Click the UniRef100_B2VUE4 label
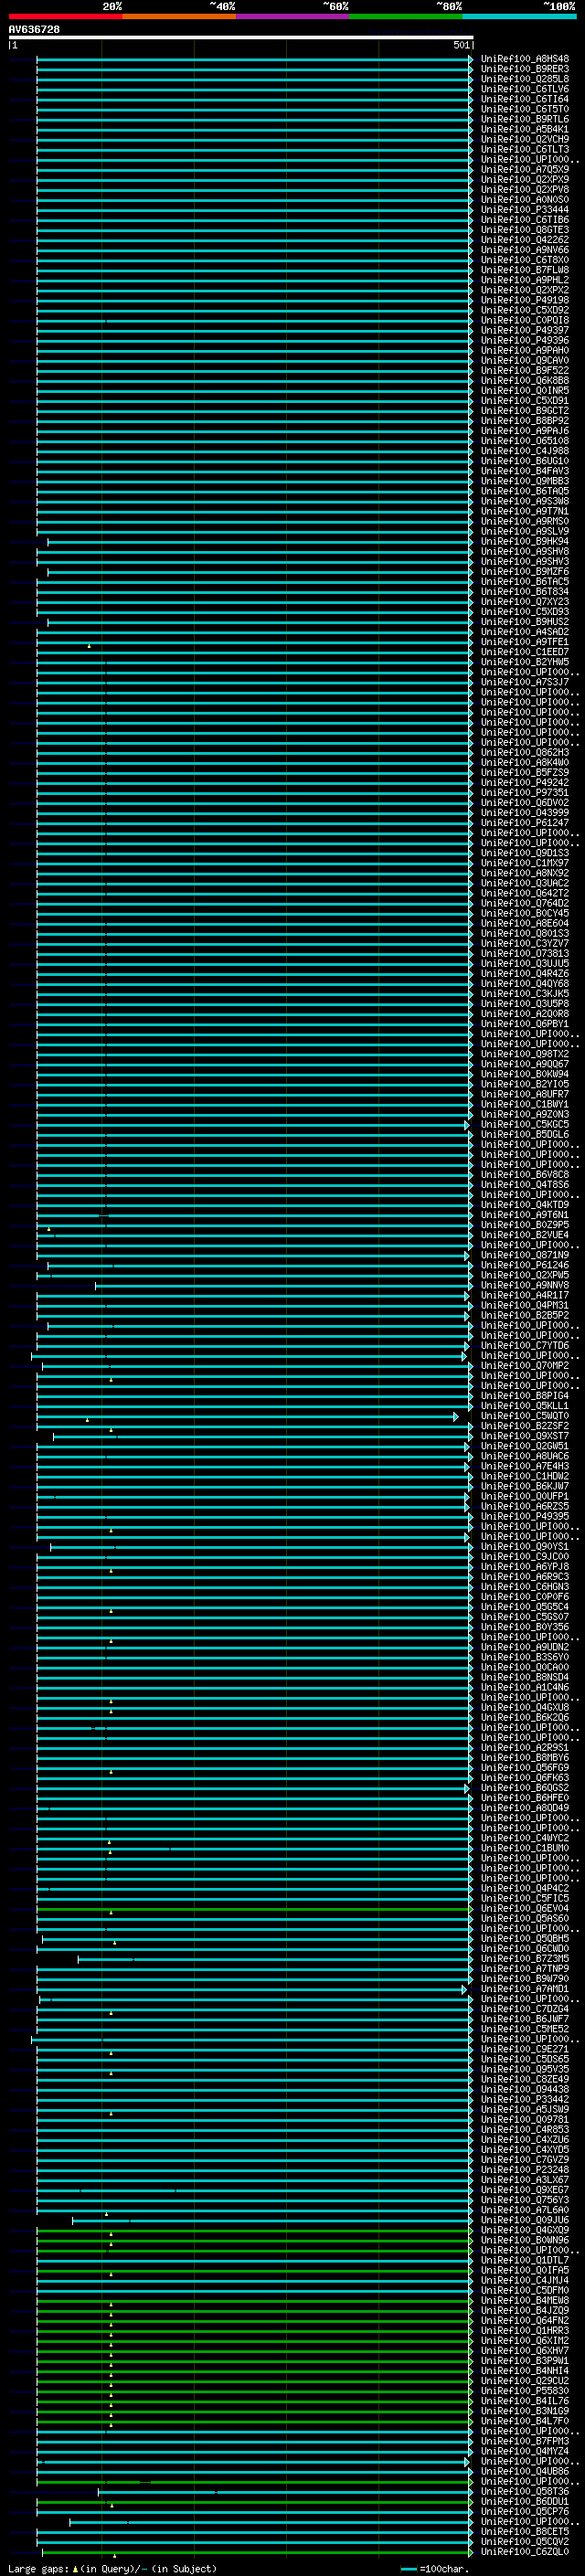Image resolution: width=585 pixels, height=2576 pixels. 525,1235
